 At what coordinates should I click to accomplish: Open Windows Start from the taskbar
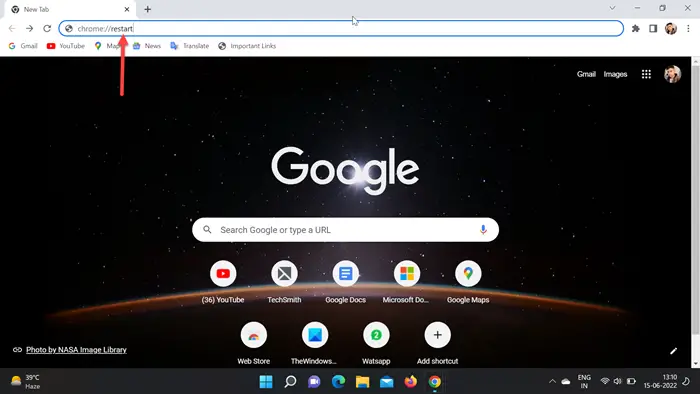point(266,382)
